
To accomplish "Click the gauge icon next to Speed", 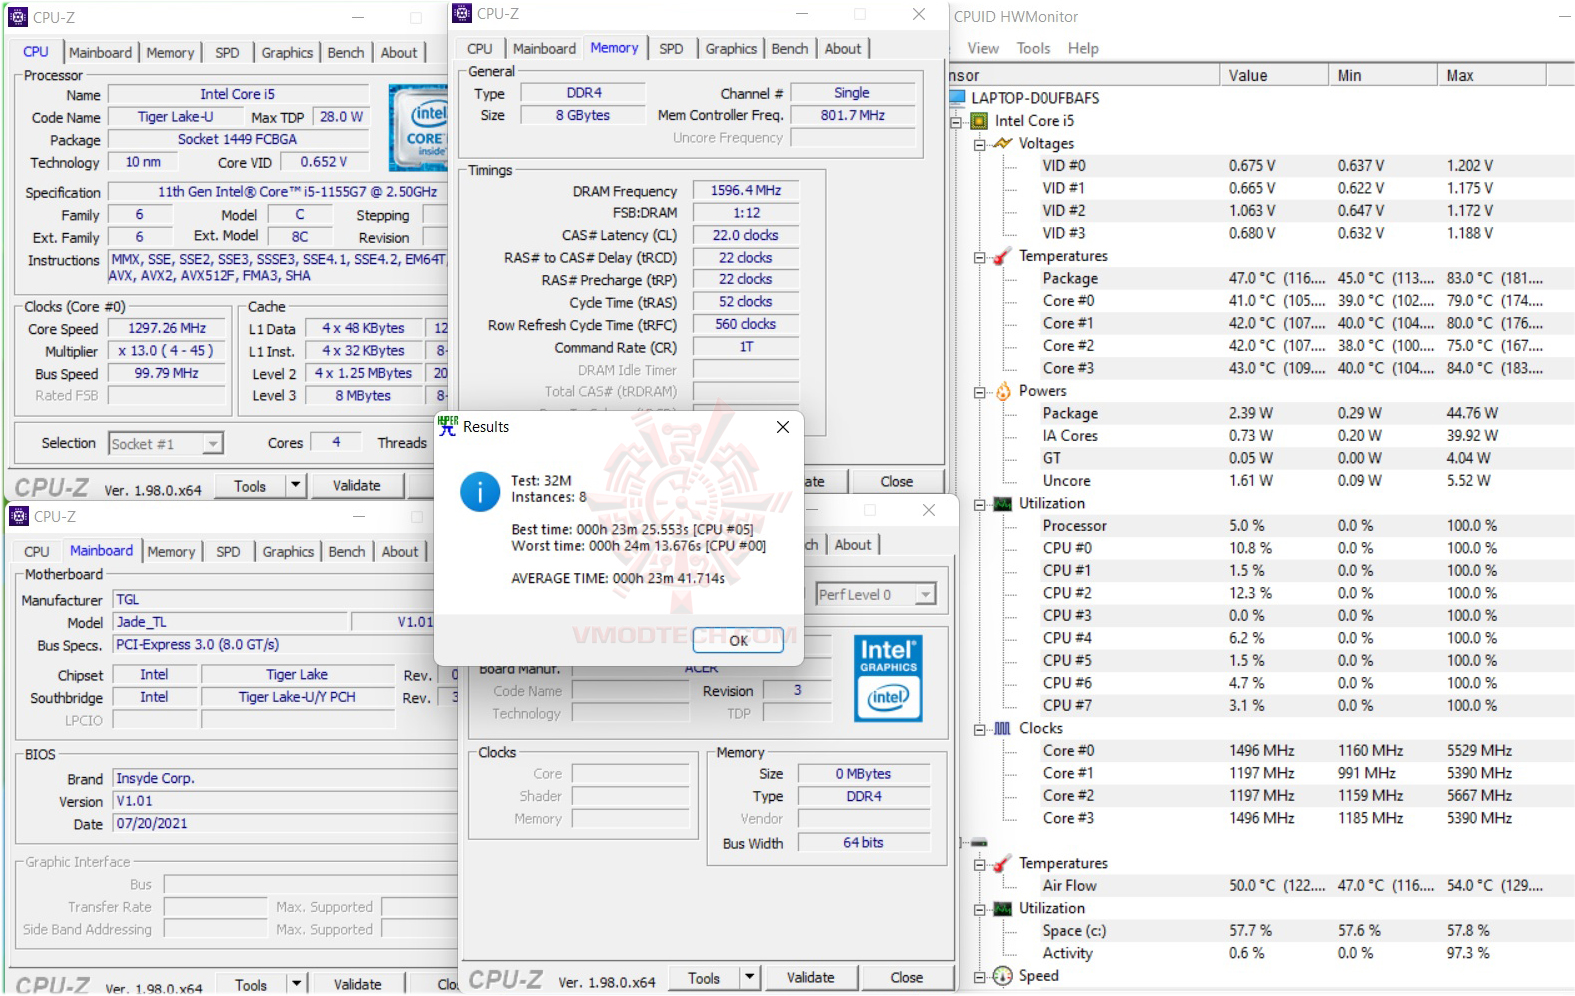I will [1003, 976].
